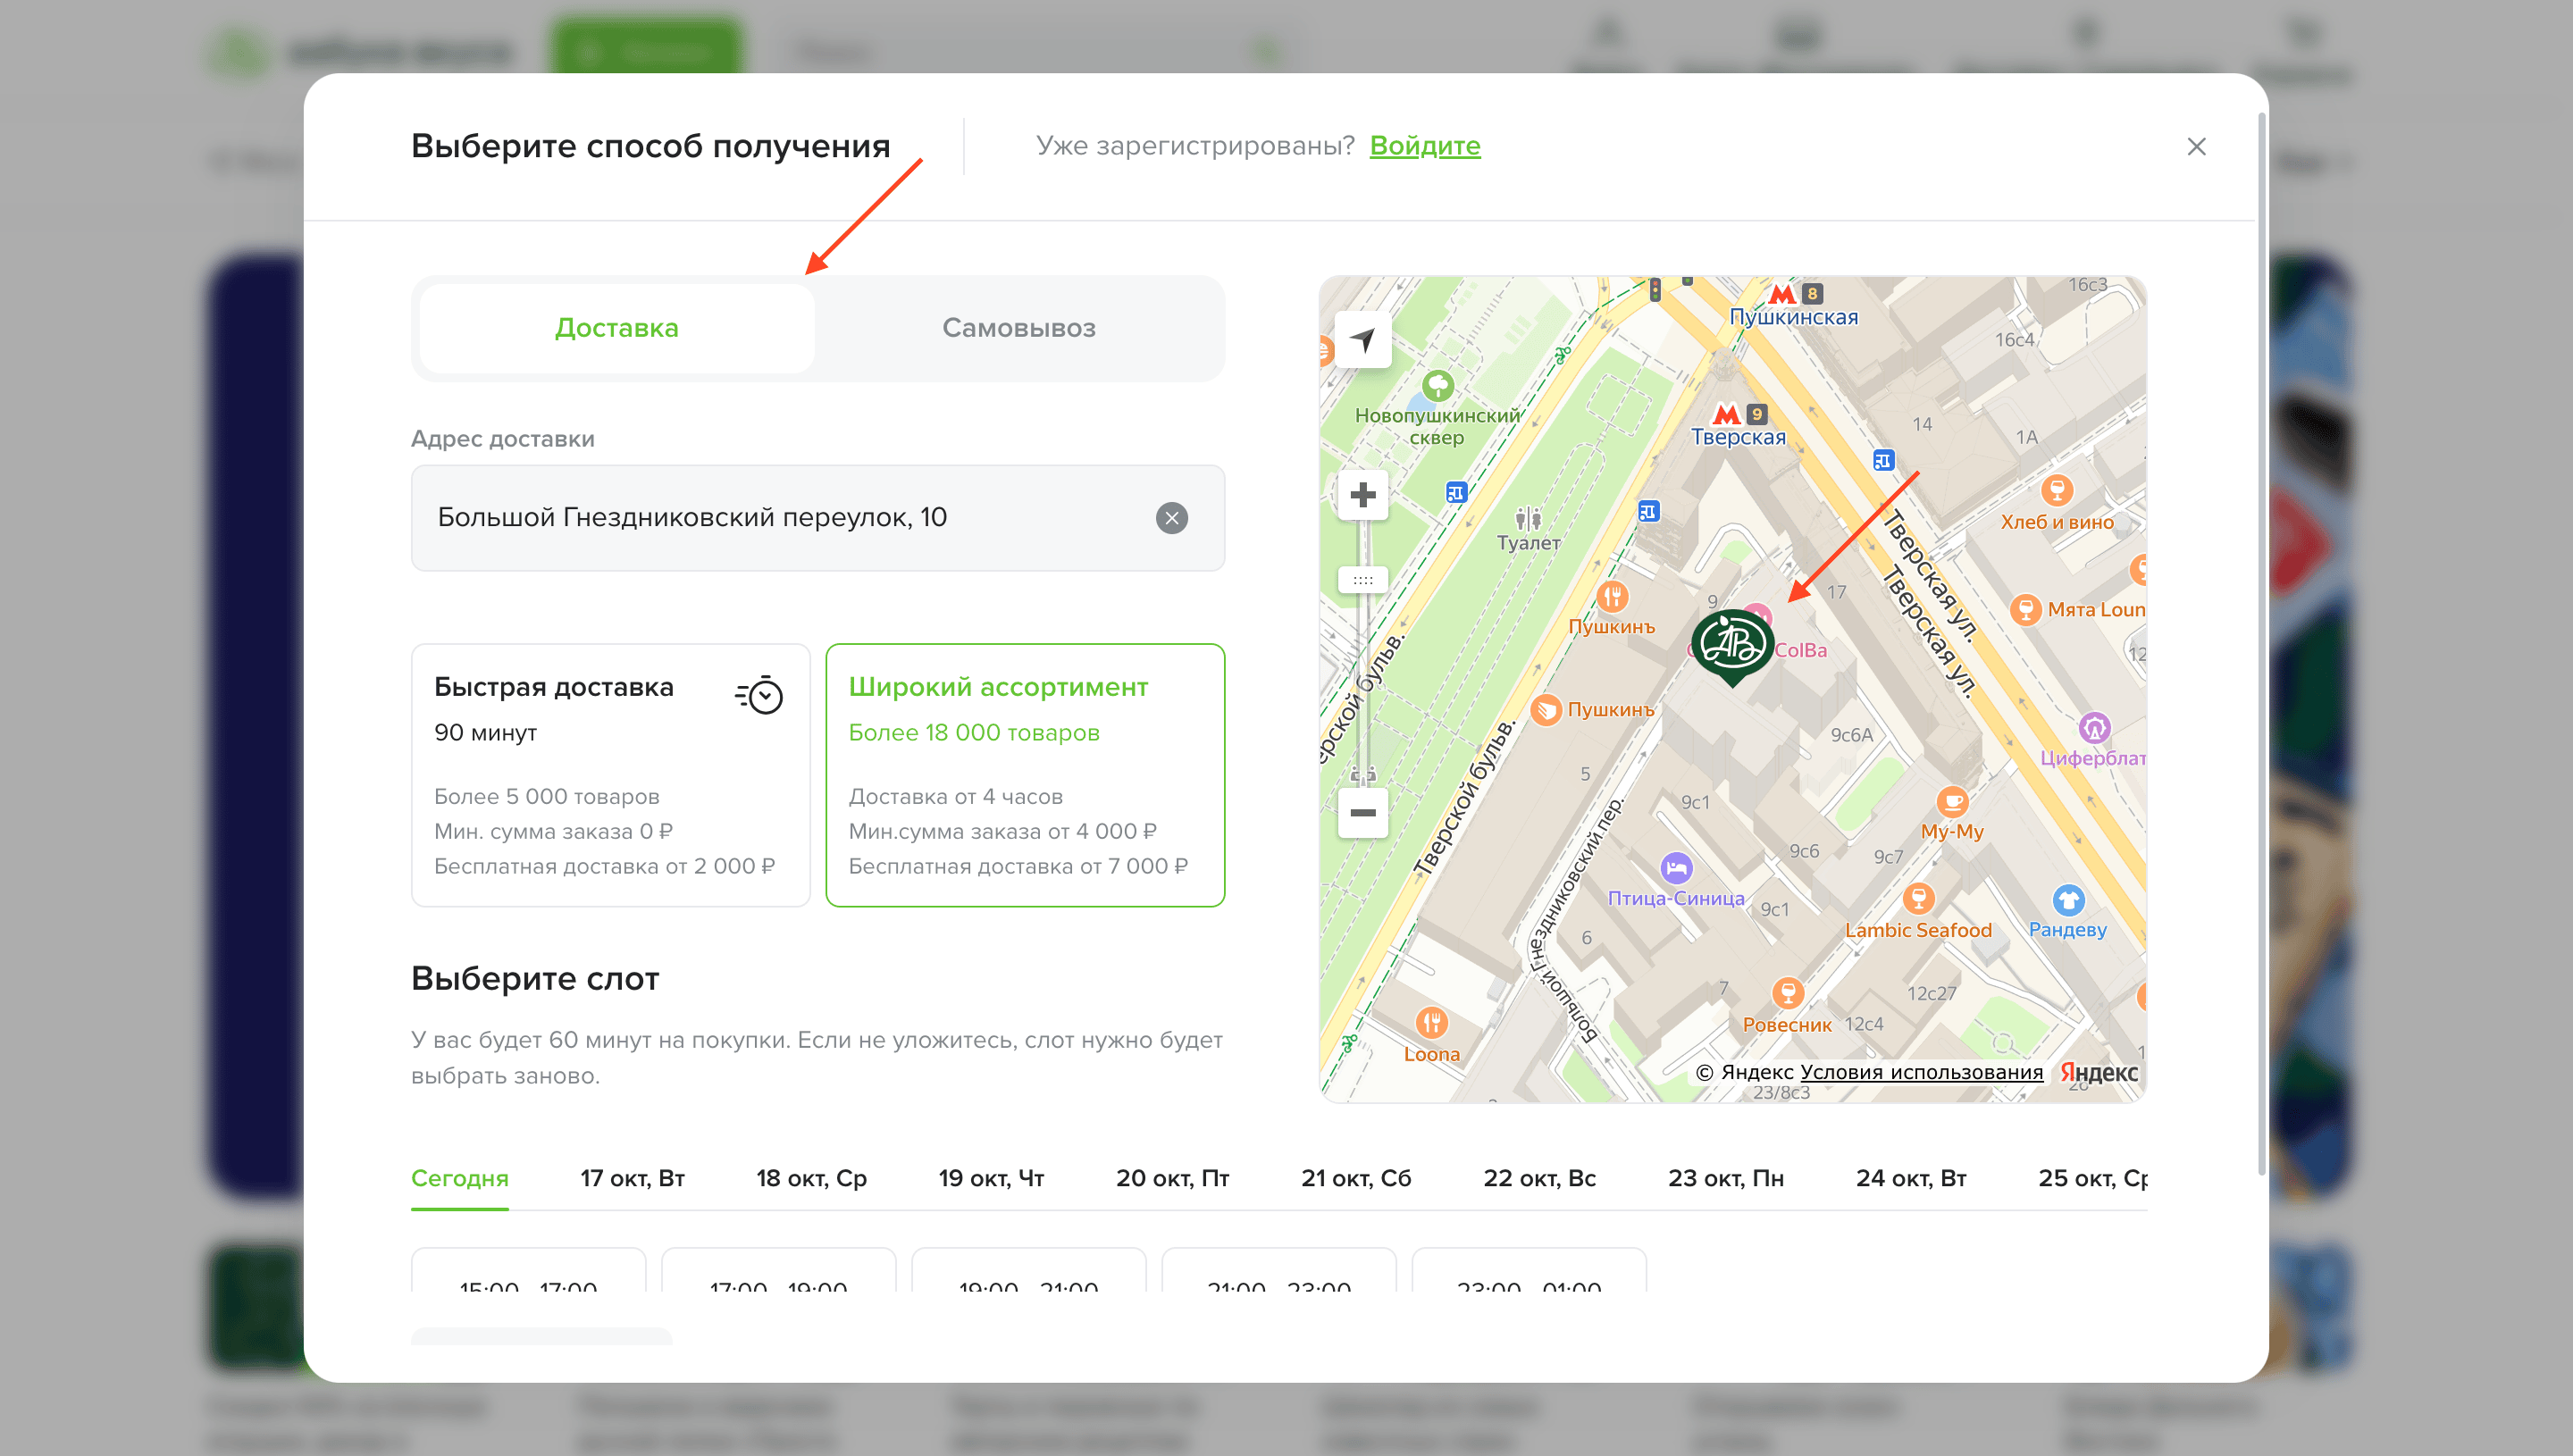Click the map zoom slider handle
The width and height of the screenshot is (2573, 1456).
[1362, 580]
